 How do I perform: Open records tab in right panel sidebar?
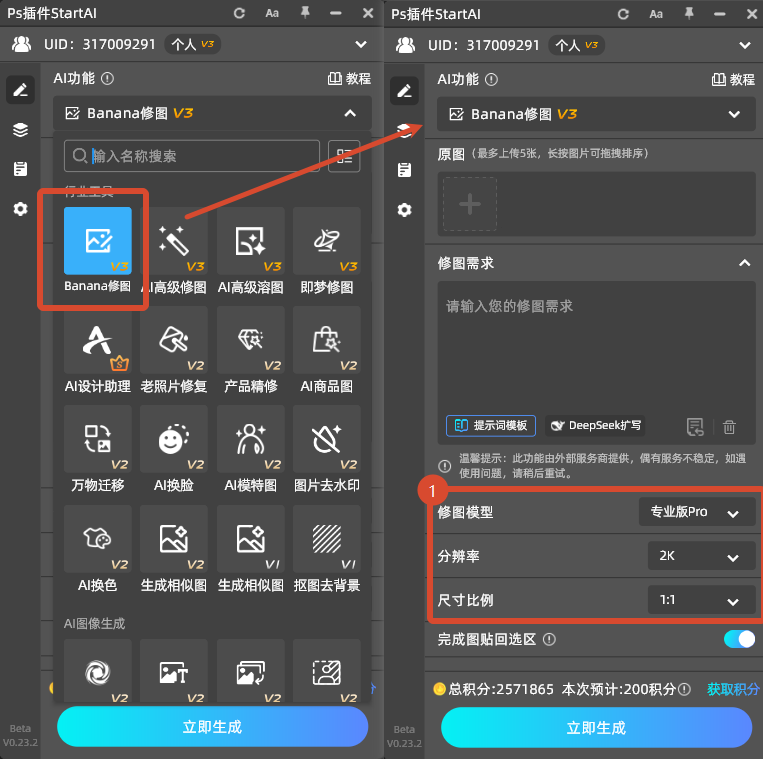[404, 170]
